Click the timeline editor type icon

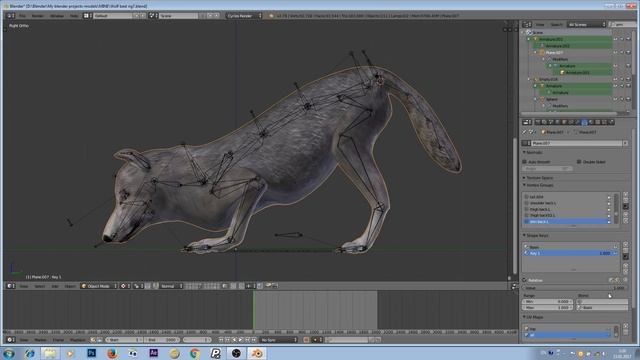(x=10, y=340)
